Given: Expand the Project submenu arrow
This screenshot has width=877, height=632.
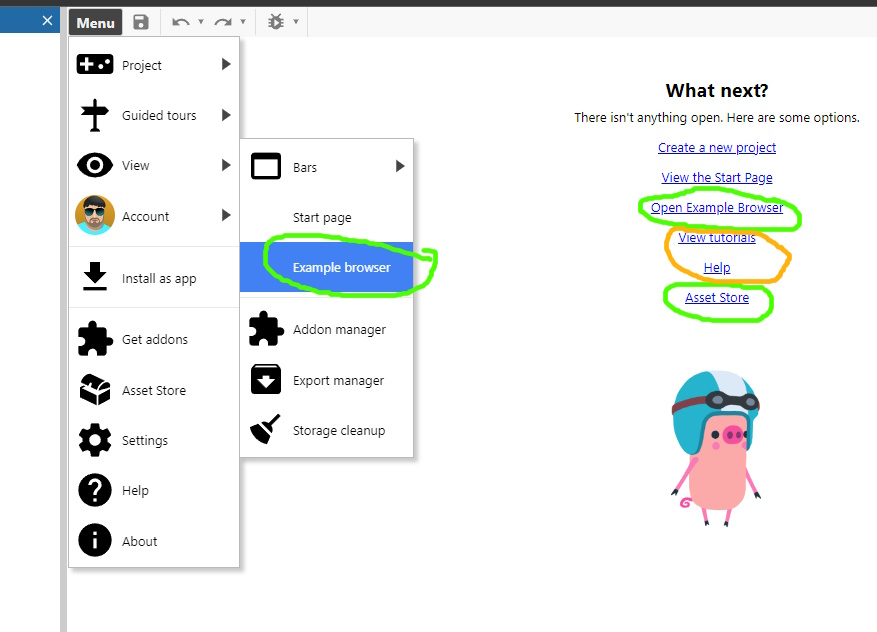Looking at the screenshot, I should 225,64.
